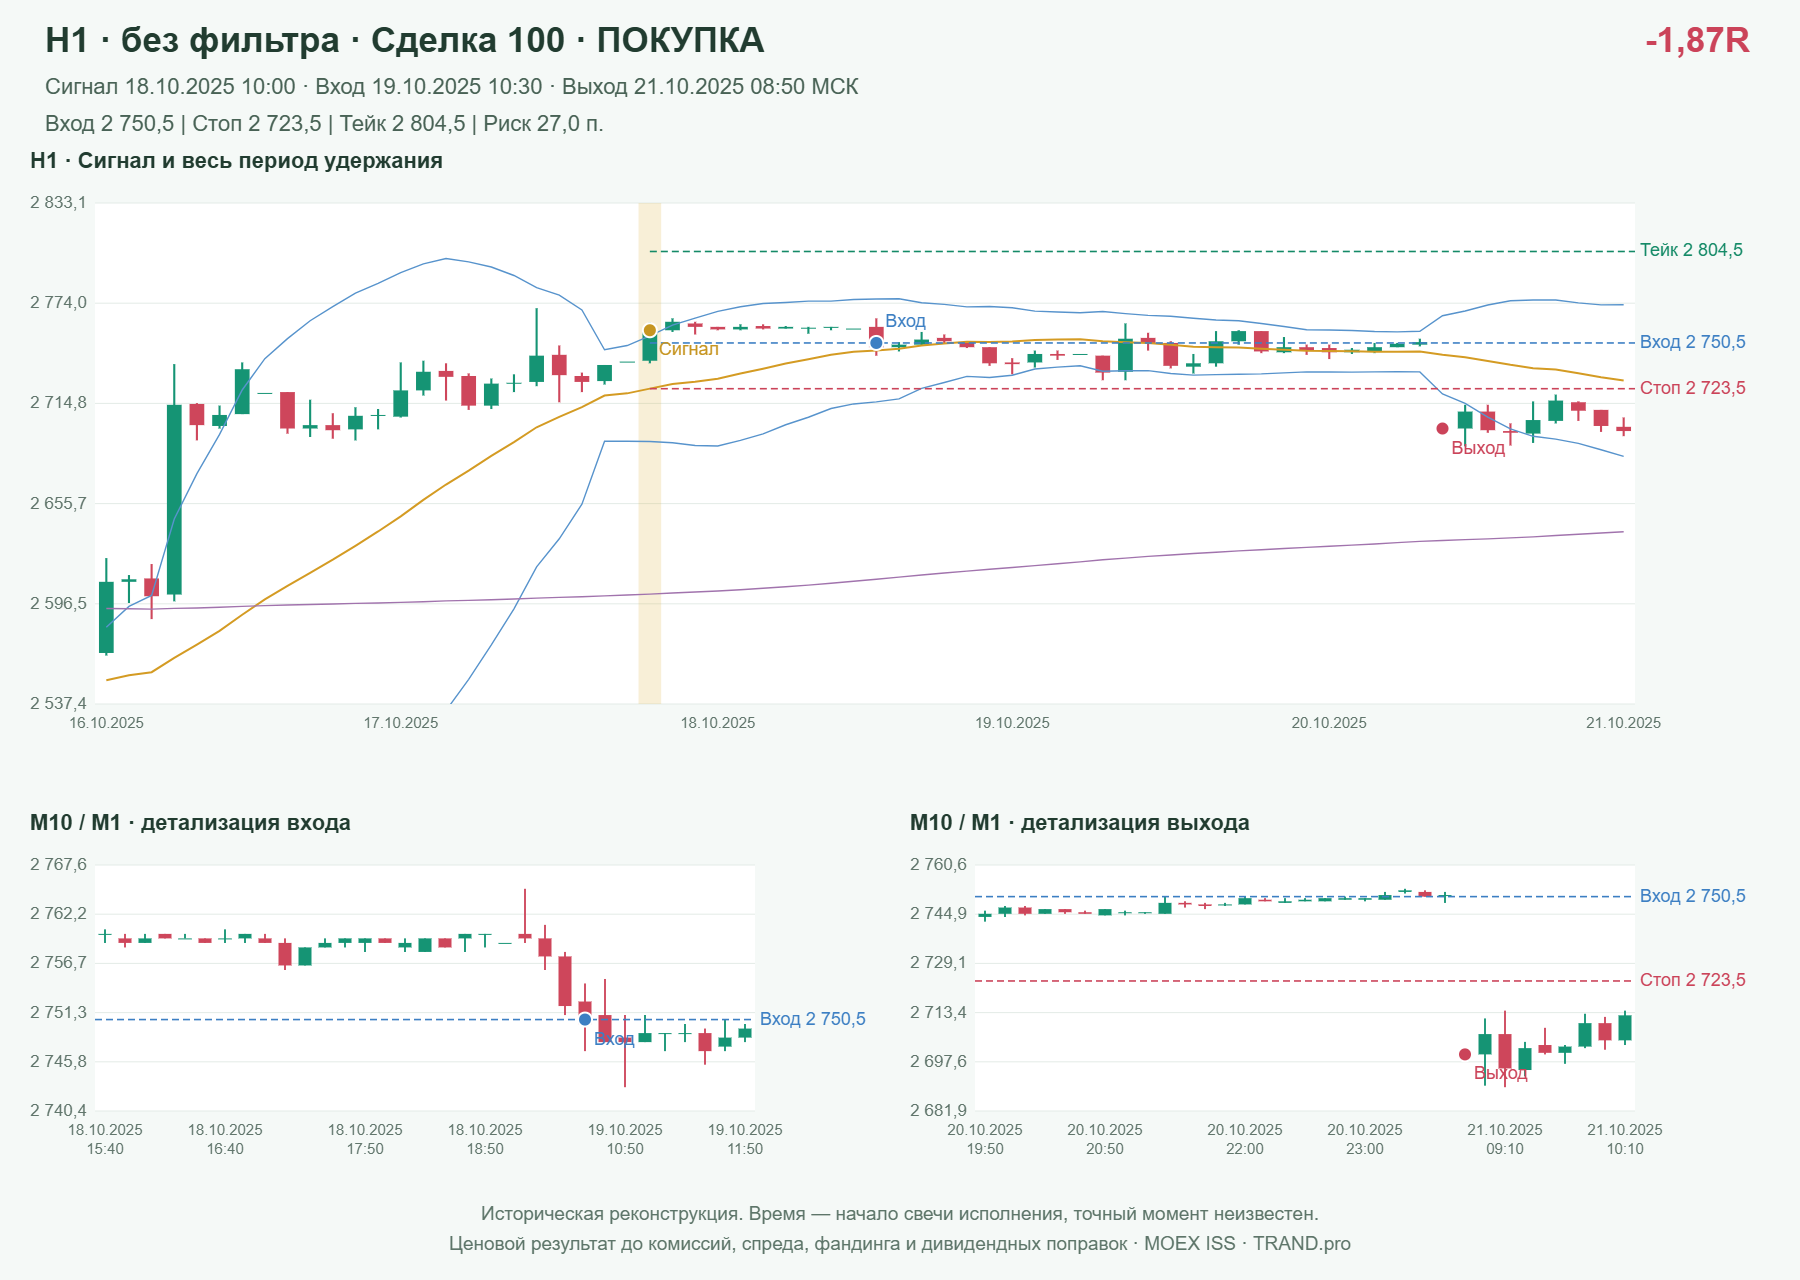
Task: Click the Выход text label on H1 chart
Action: click(1478, 448)
